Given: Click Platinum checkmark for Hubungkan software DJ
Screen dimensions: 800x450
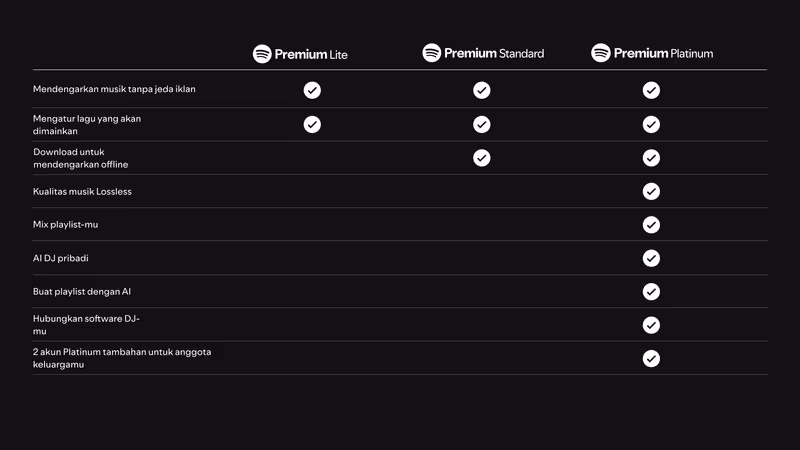Looking at the screenshot, I should click(651, 325).
